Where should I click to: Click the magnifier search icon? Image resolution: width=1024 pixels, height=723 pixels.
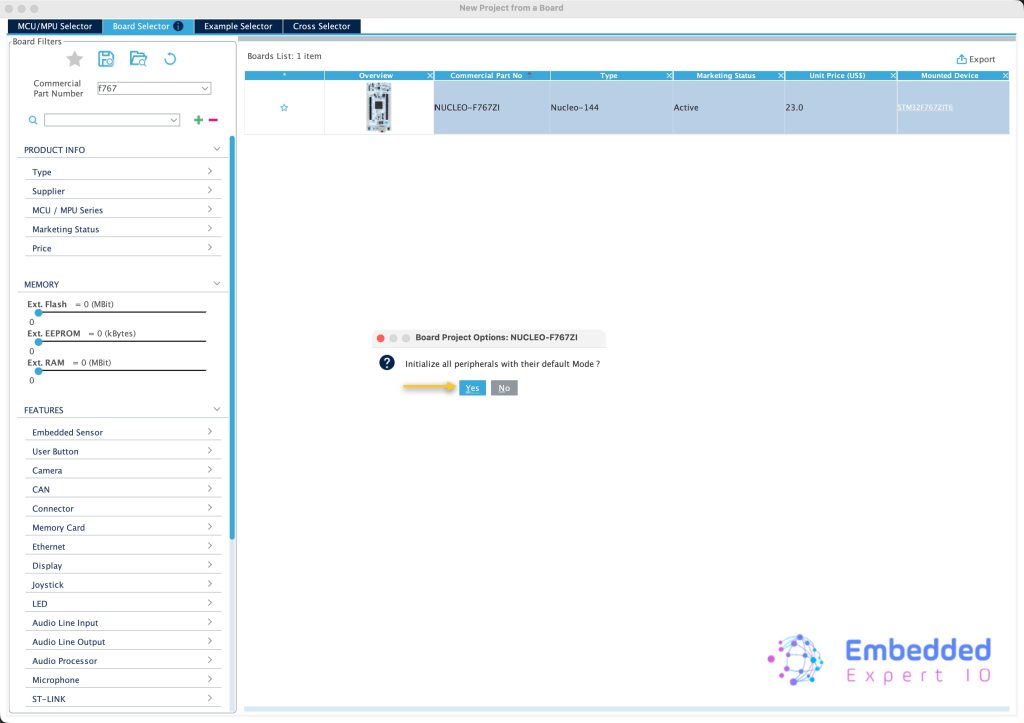click(32, 120)
